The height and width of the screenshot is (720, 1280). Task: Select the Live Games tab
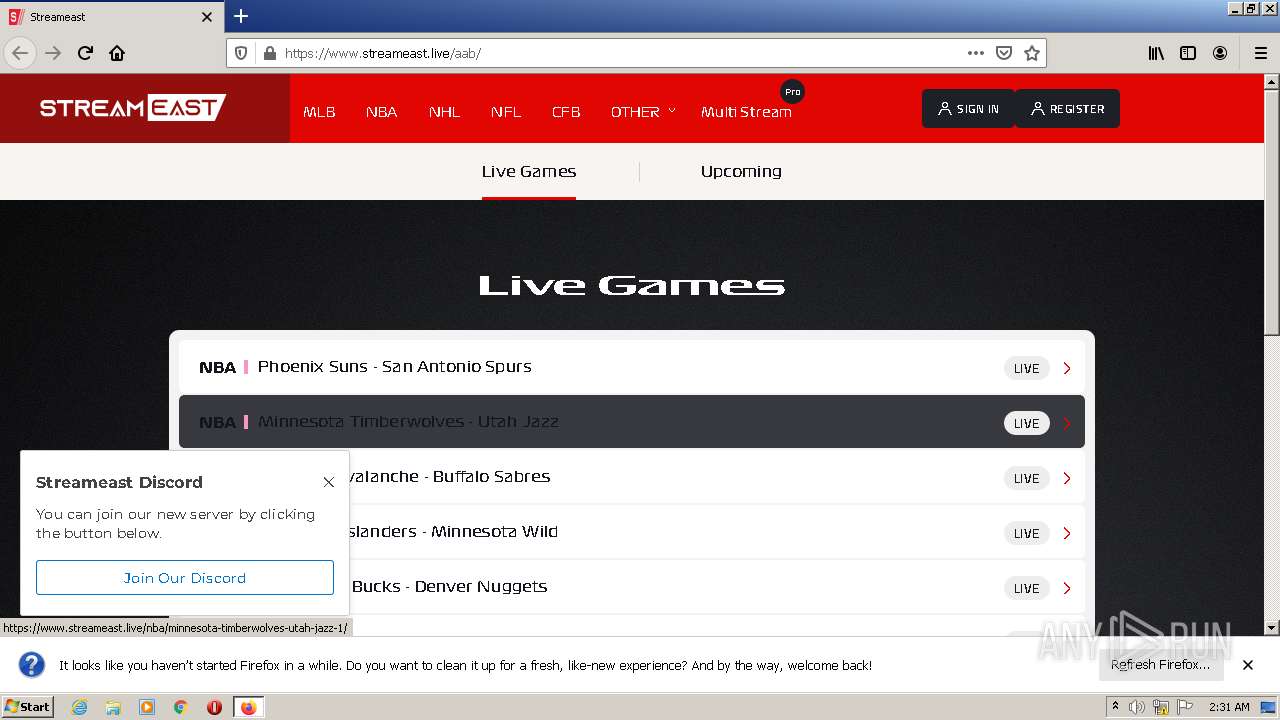coord(528,171)
